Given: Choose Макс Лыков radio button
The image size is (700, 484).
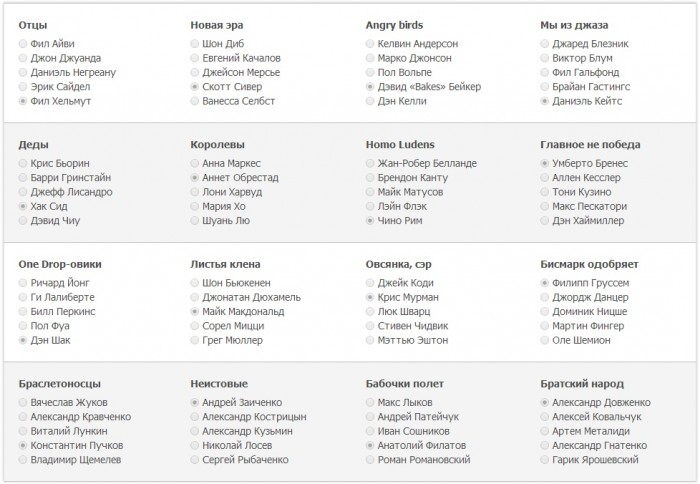Looking at the screenshot, I should (x=370, y=403).
